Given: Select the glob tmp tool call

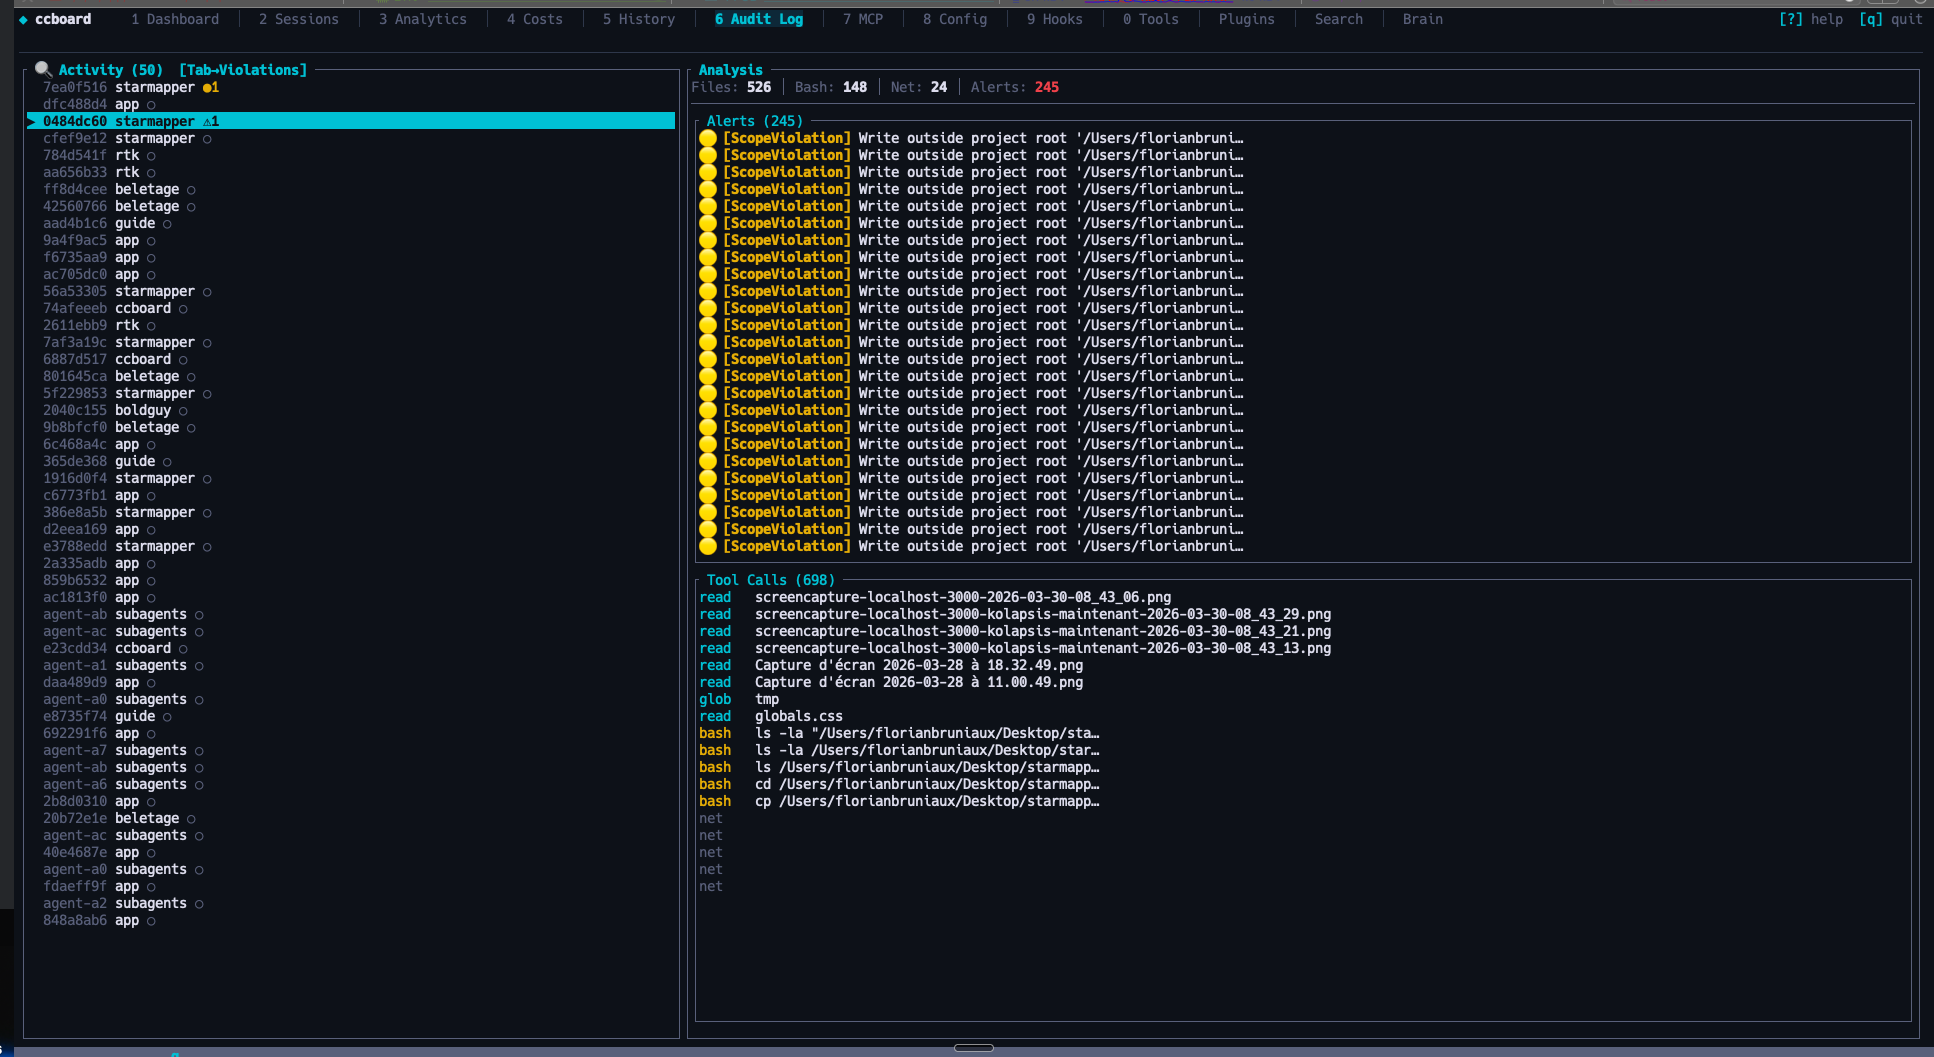Looking at the screenshot, I should [739, 699].
